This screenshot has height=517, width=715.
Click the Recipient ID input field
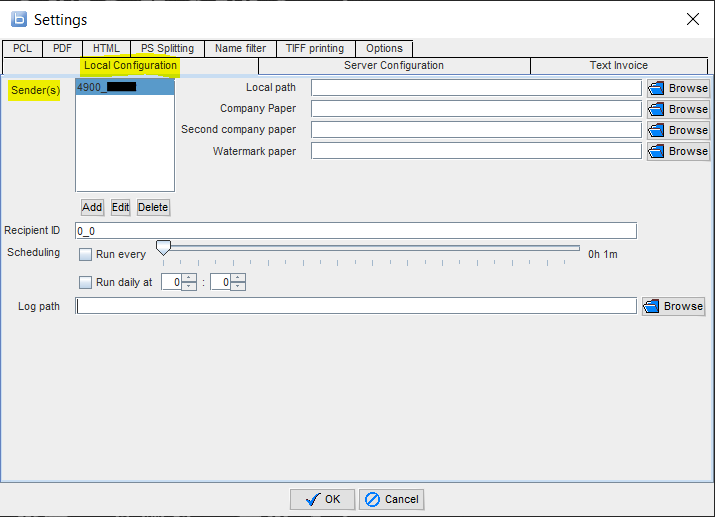coord(355,231)
